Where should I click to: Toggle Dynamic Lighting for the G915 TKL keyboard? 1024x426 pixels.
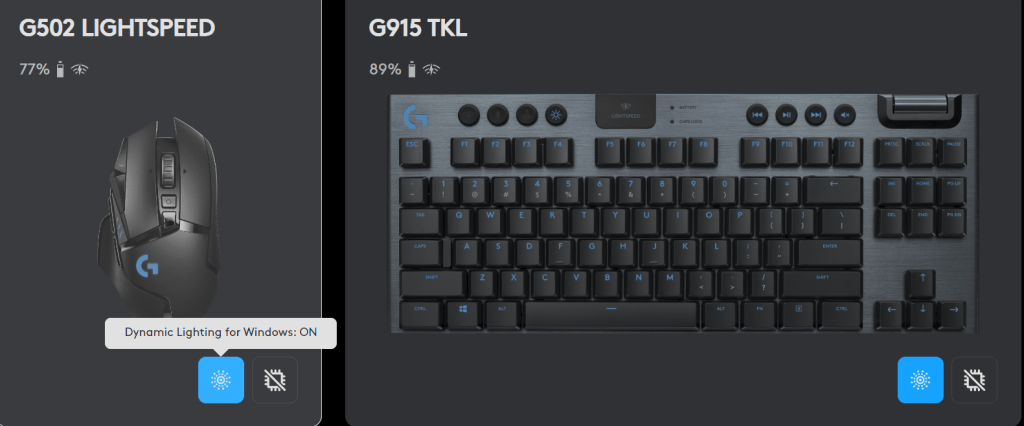(920, 380)
